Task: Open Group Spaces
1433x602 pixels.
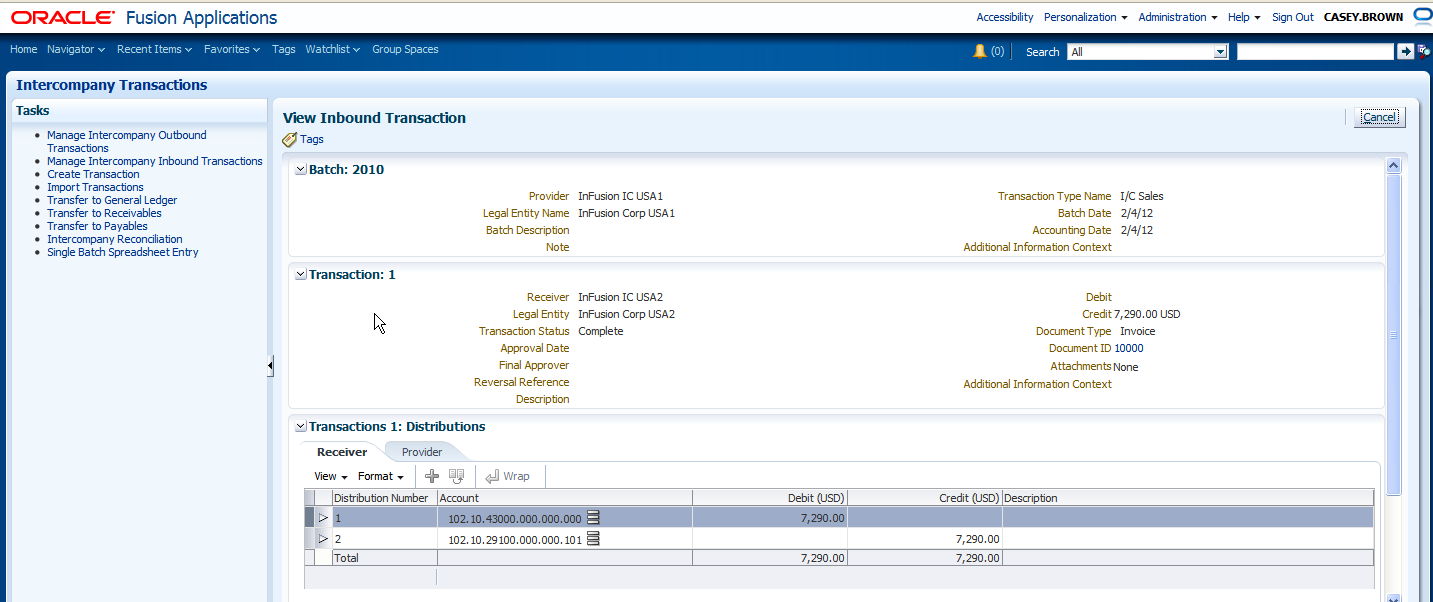Action: (x=405, y=49)
